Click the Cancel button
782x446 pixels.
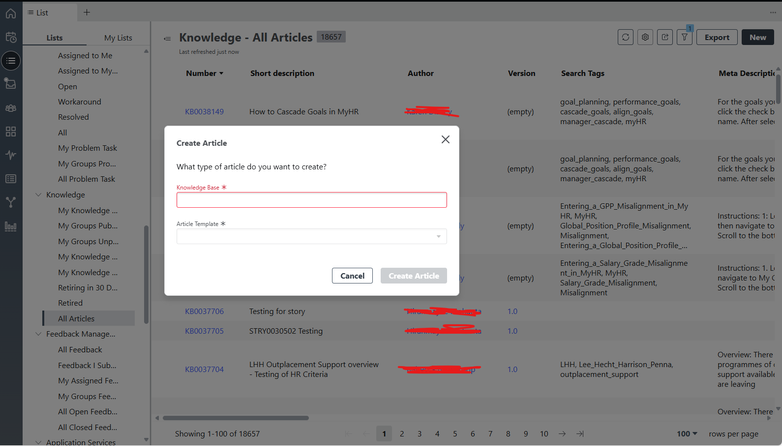click(352, 276)
